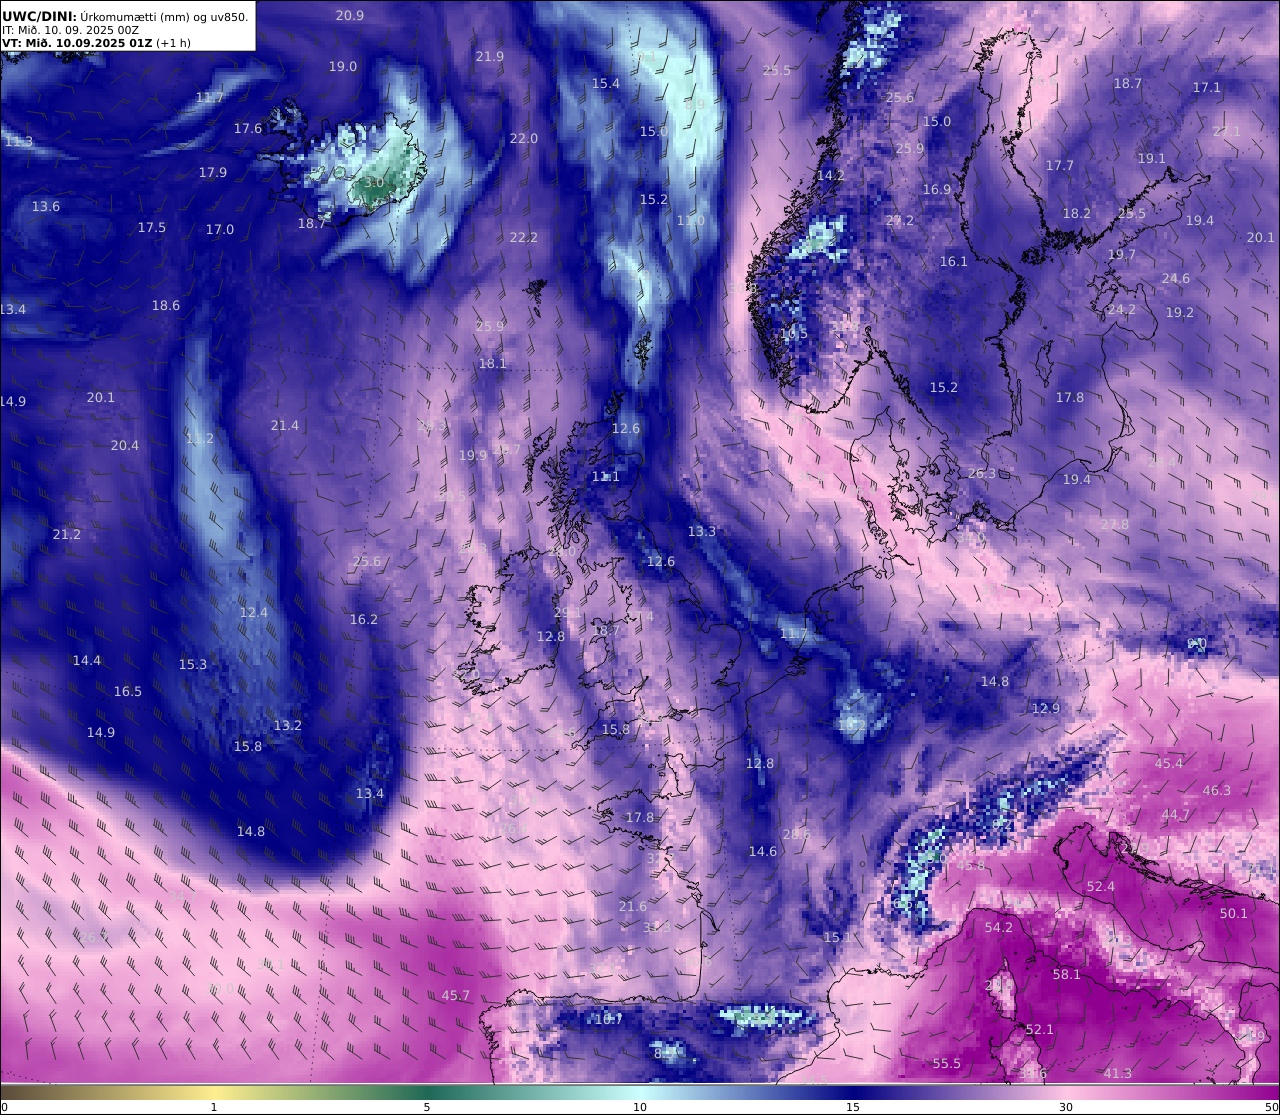Screen dimensions: 1280x1115
Task: Click the 1 tick on the colour scale
Action: pyautogui.click(x=213, y=1106)
